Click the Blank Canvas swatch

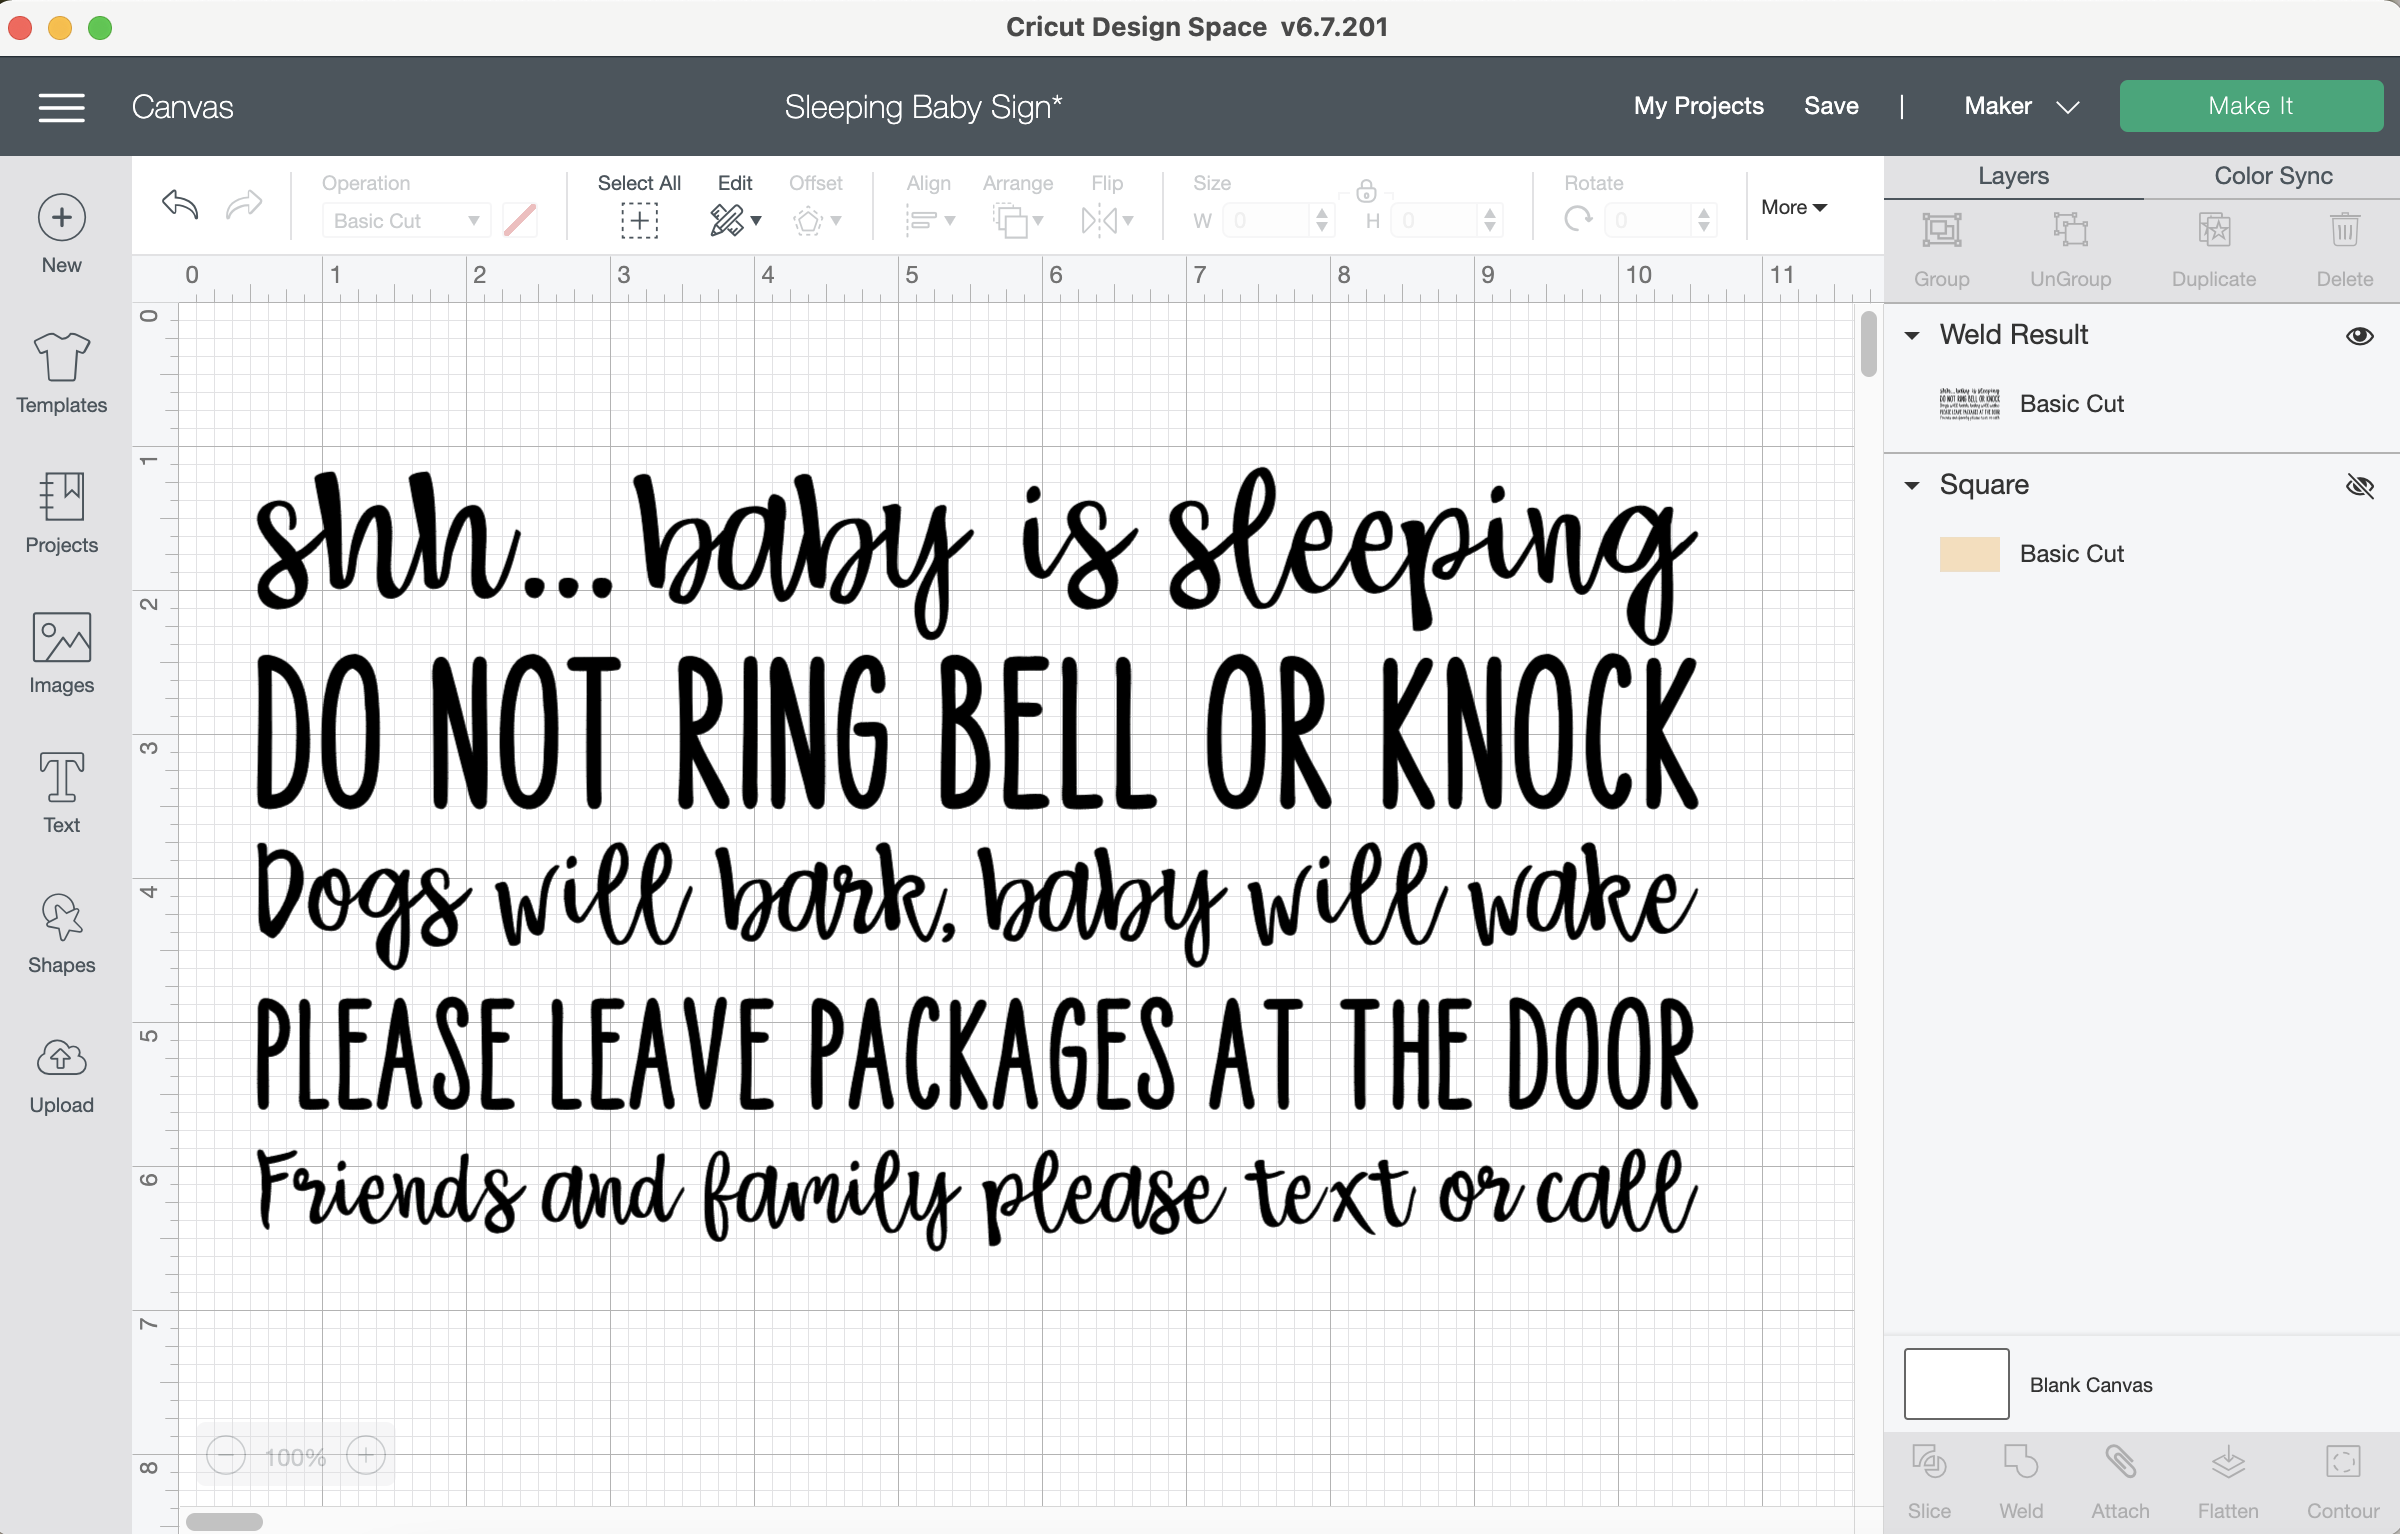pyautogui.click(x=1956, y=1384)
